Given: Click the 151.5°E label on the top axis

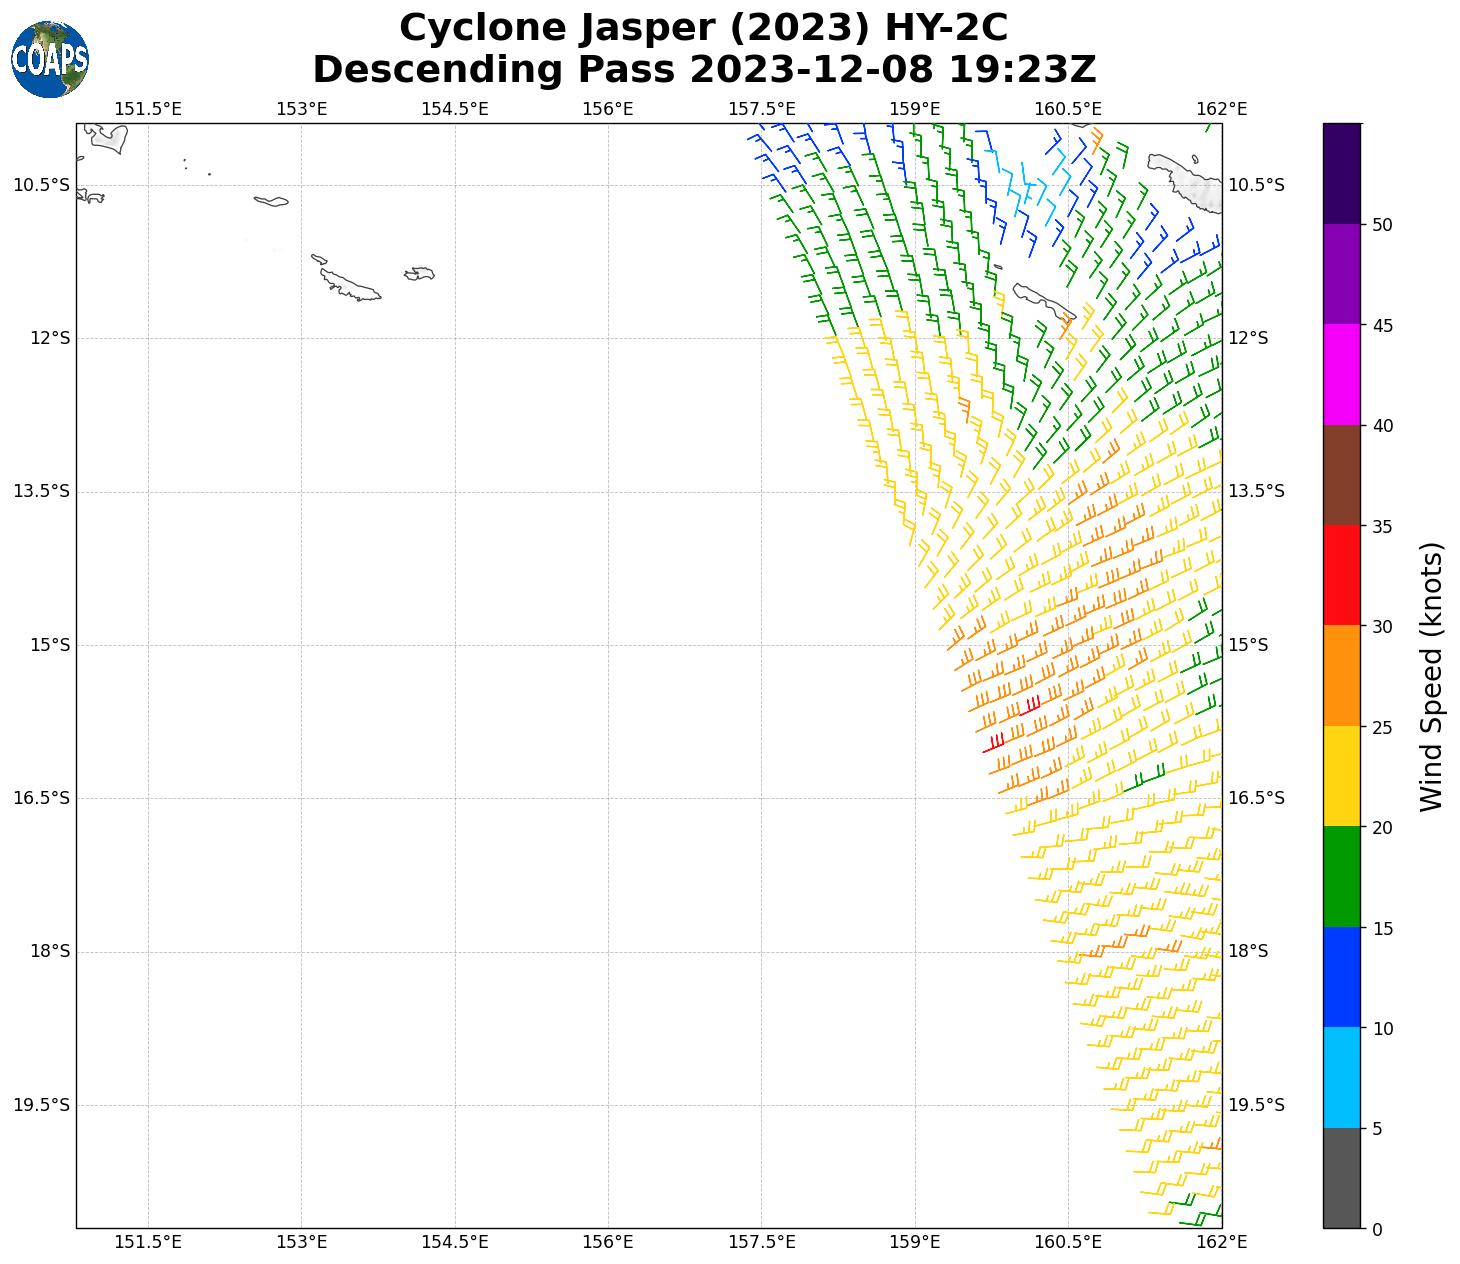Looking at the screenshot, I should (x=148, y=108).
